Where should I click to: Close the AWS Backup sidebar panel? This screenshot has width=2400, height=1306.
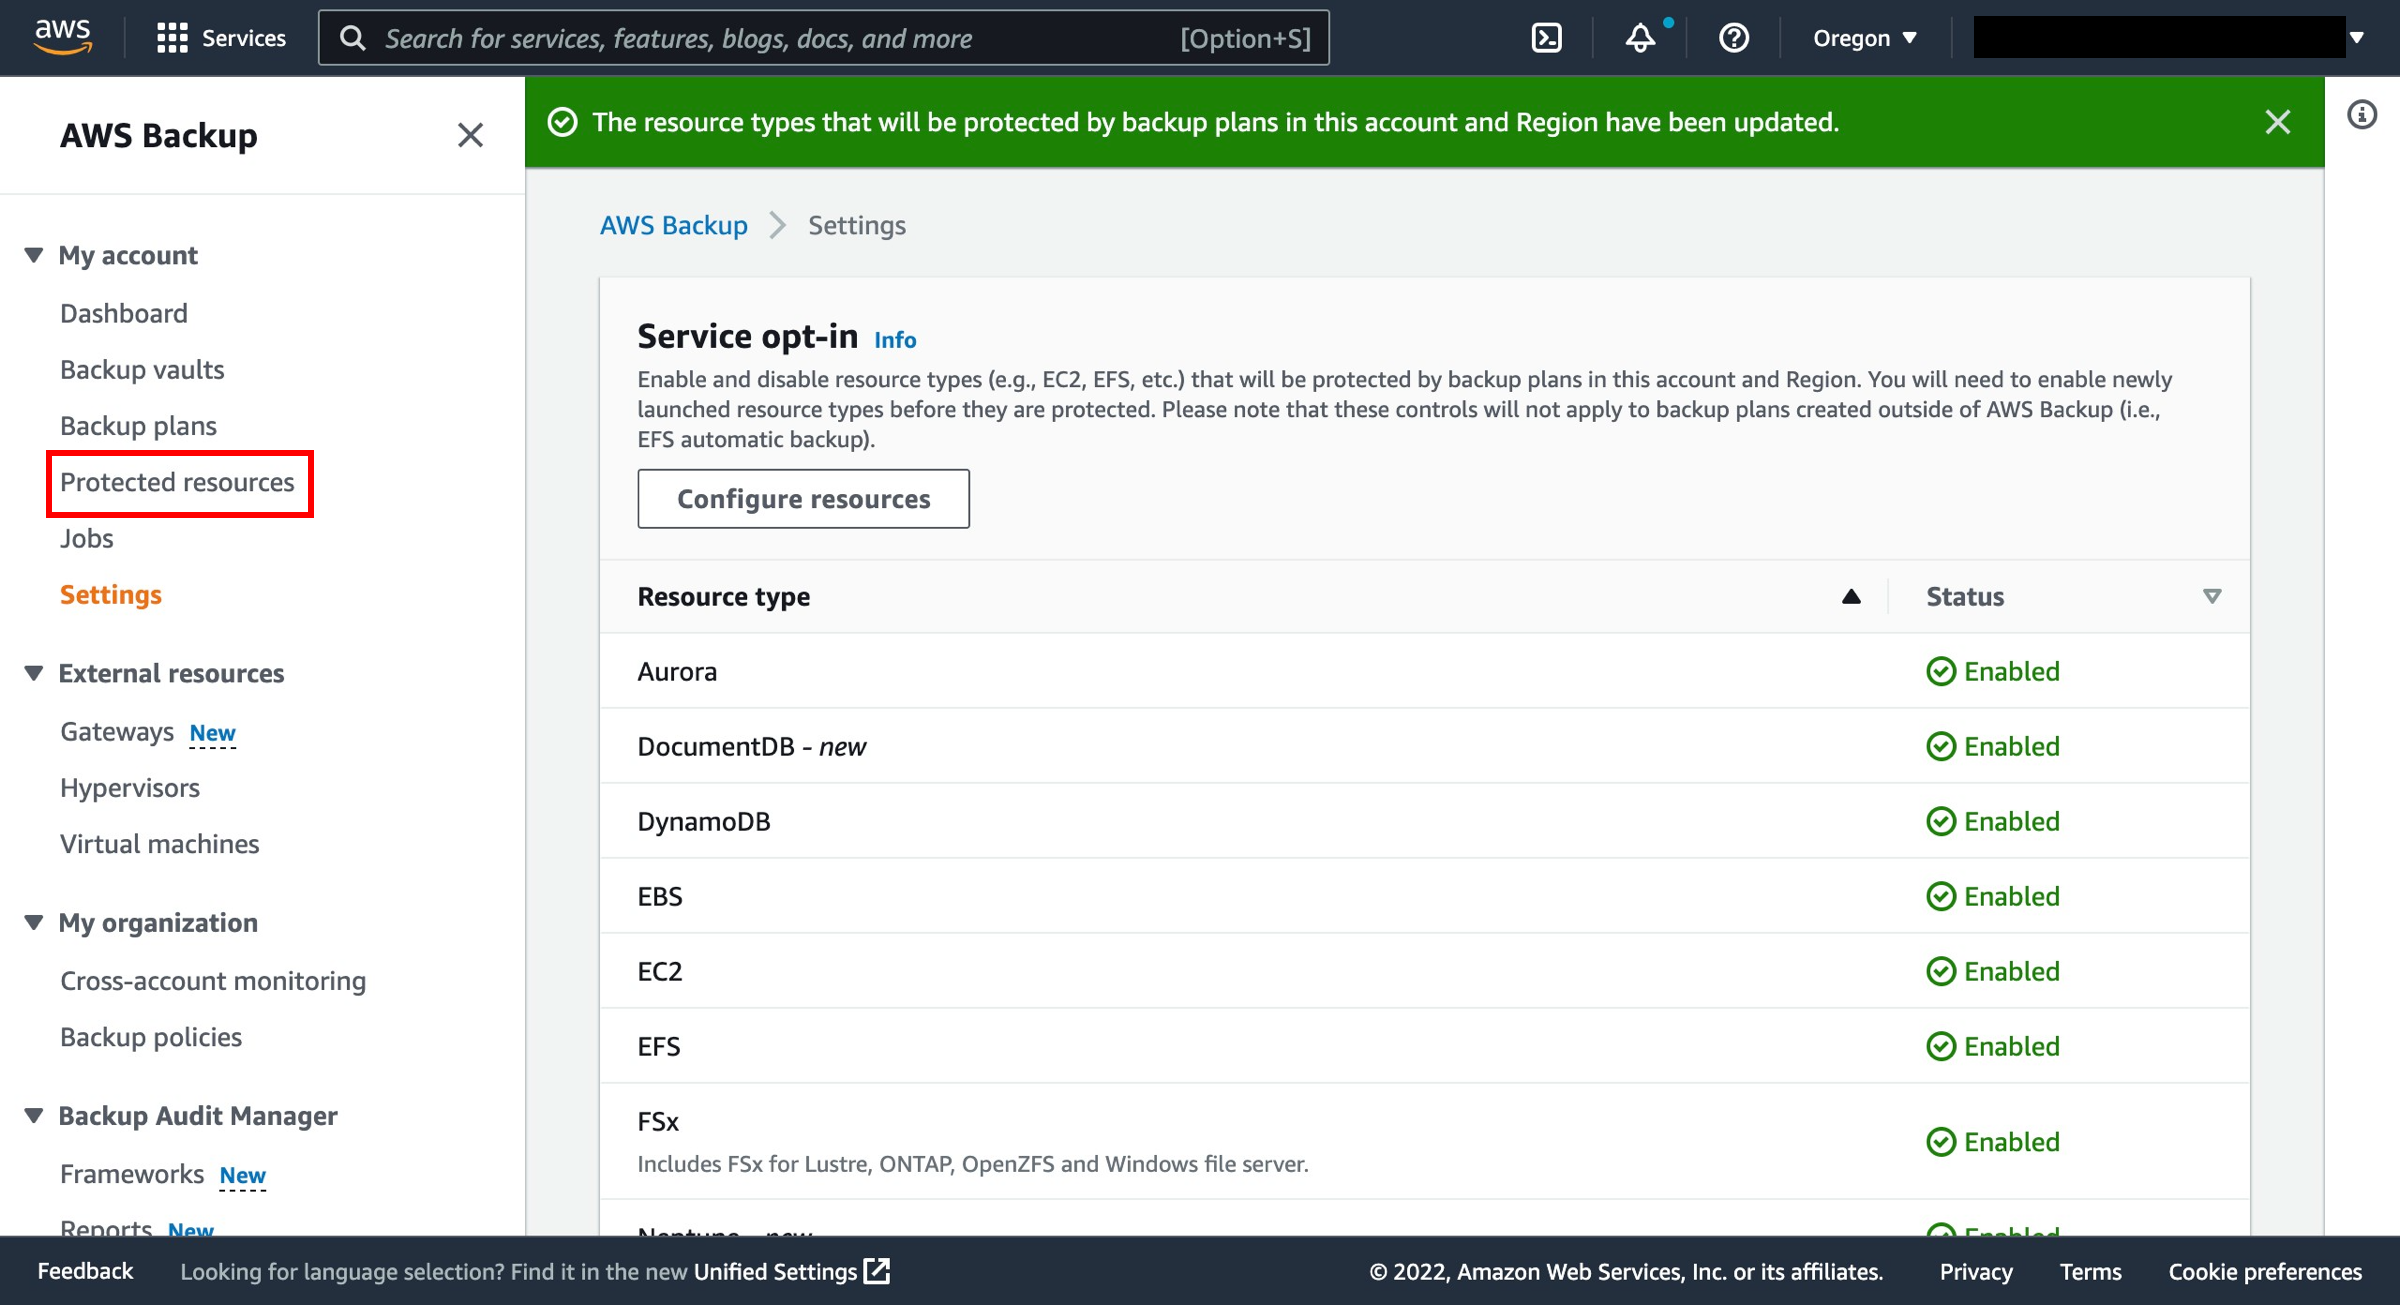pyautogui.click(x=470, y=135)
